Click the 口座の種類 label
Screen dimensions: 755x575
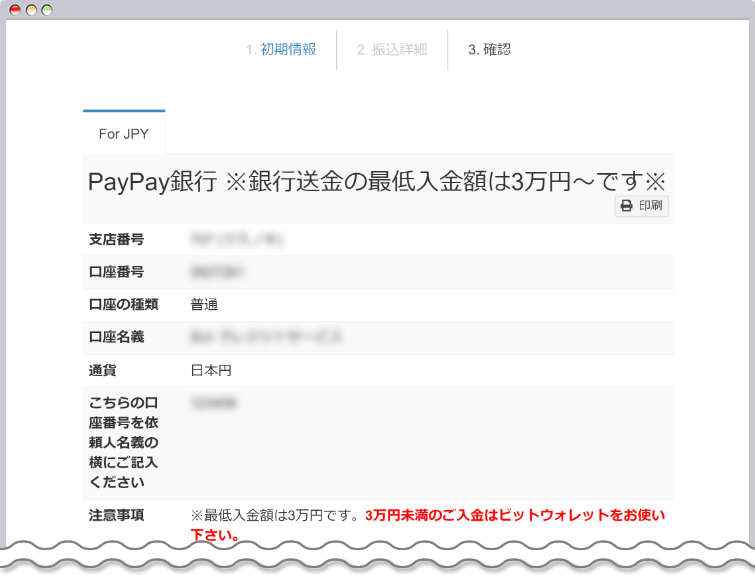(123, 304)
